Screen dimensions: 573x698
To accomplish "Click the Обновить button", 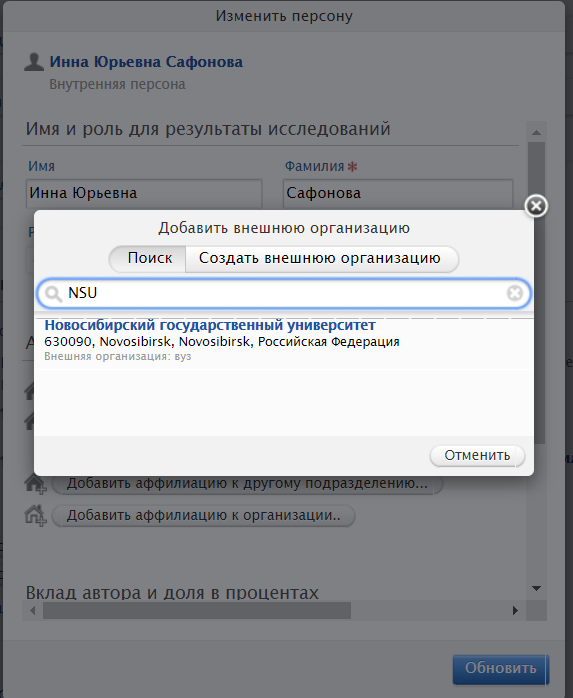I will pos(501,668).
